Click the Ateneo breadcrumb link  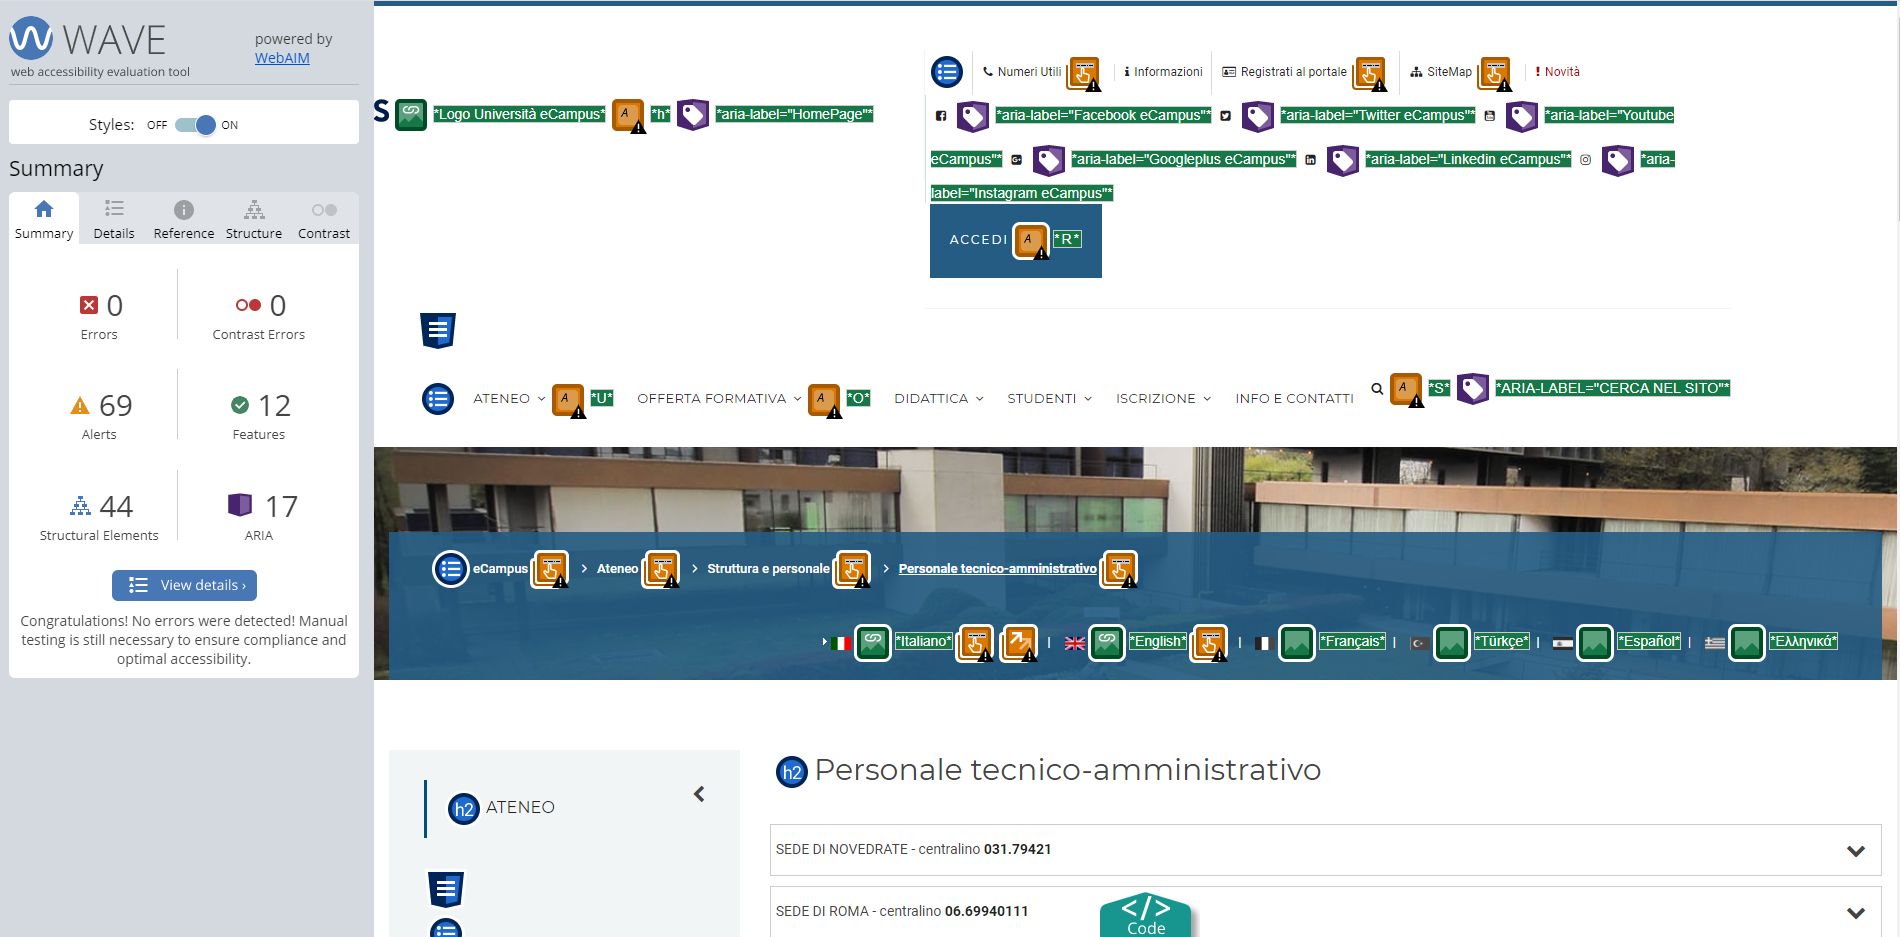pos(617,569)
